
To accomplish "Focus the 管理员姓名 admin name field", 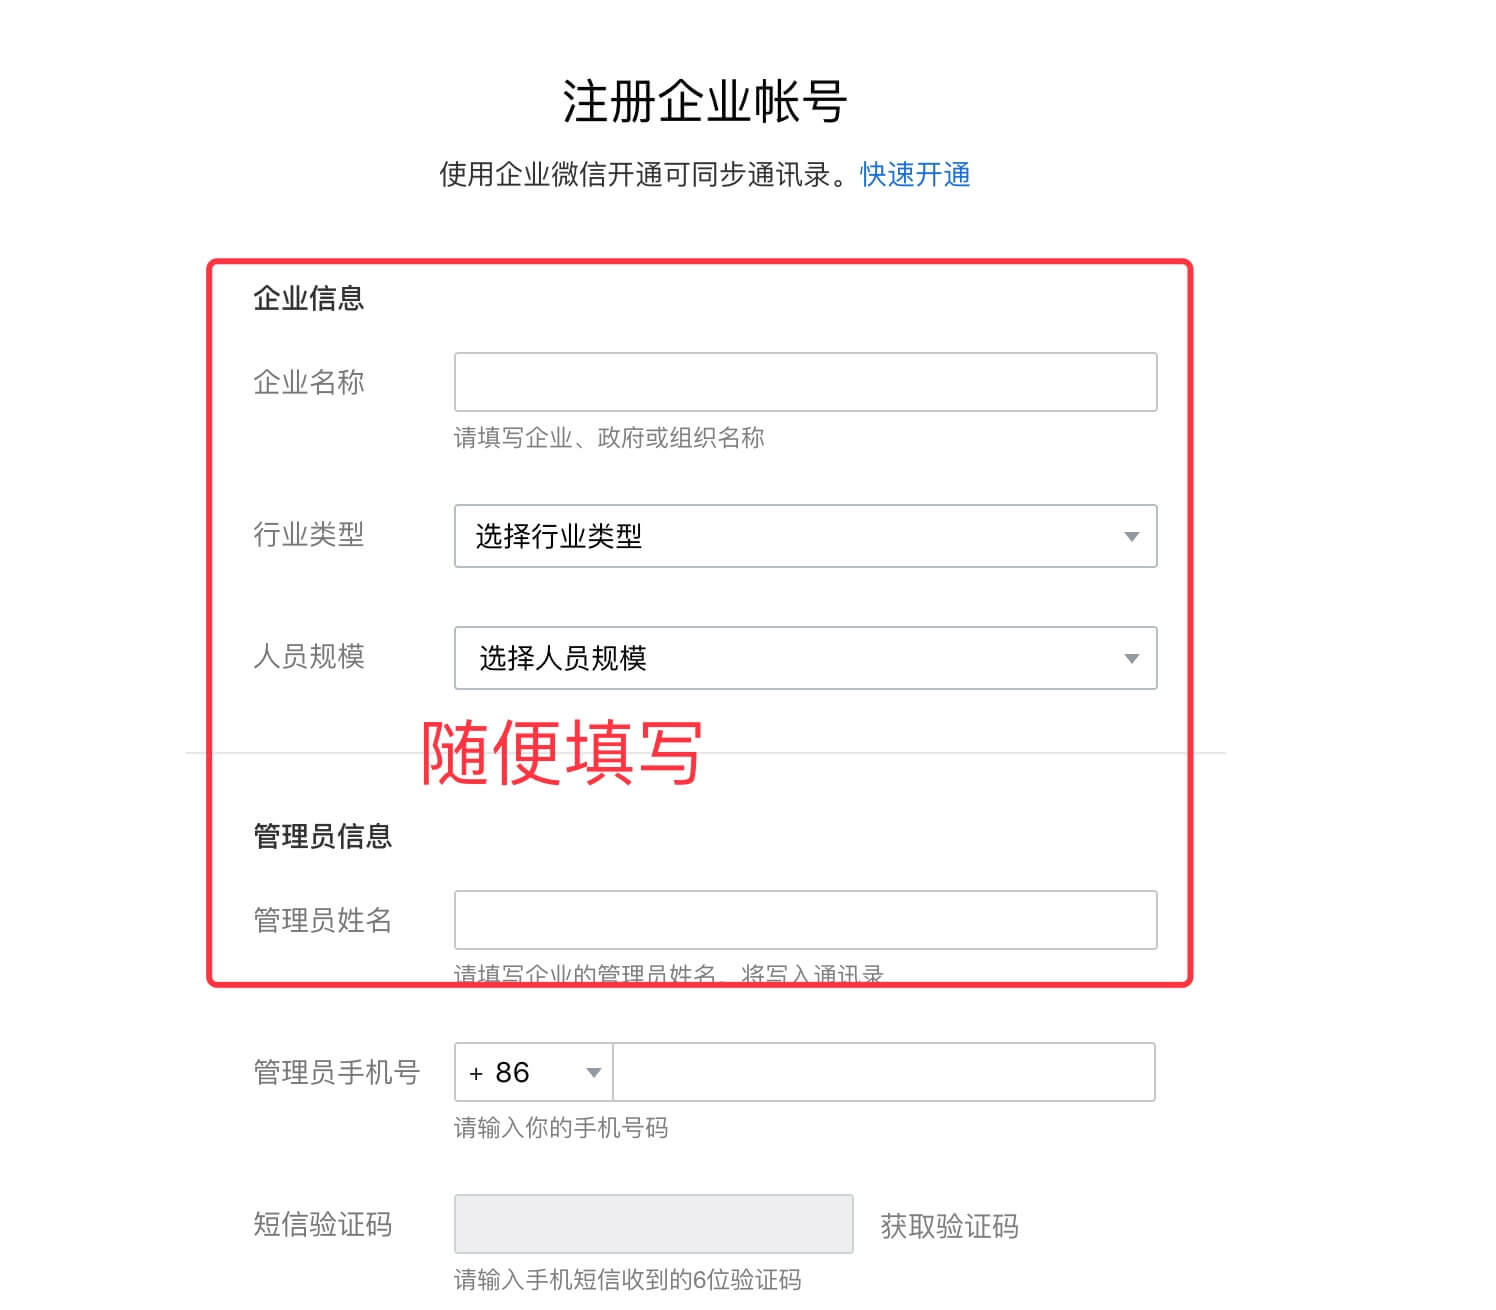I will click(804, 919).
